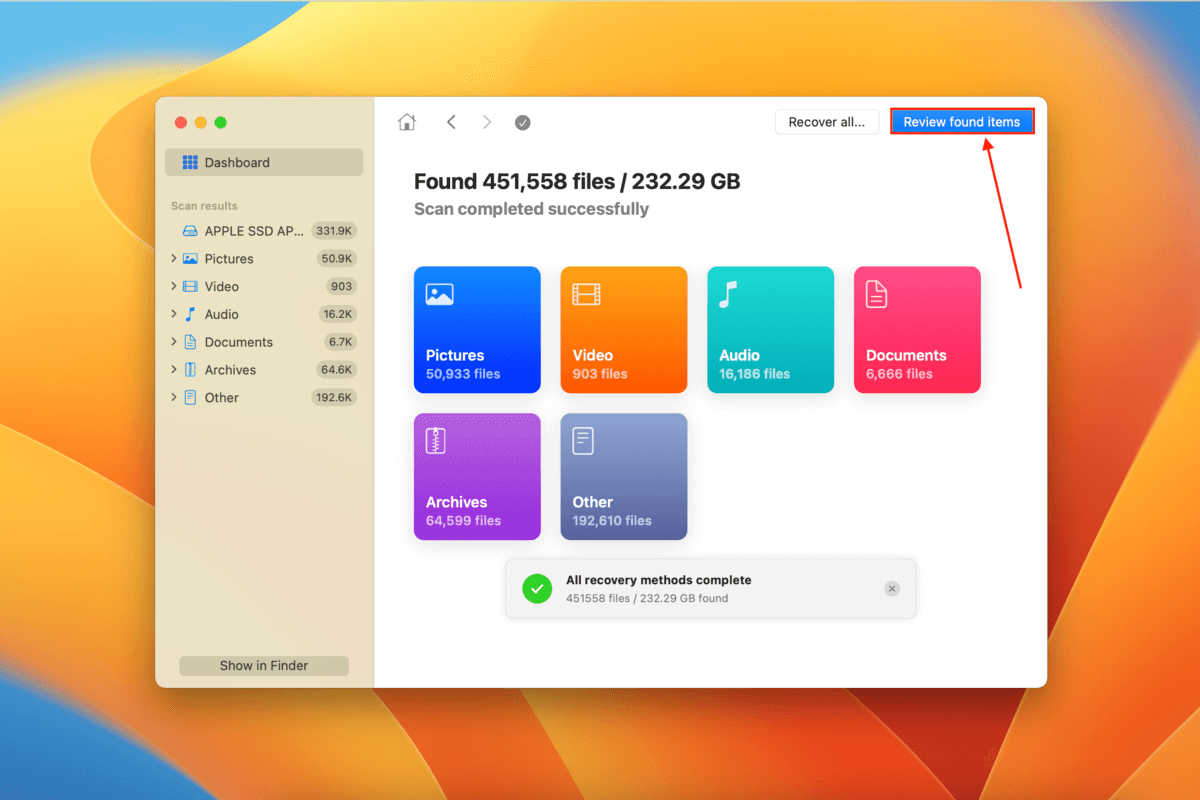This screenshot has width=1200, height=800.
Task: Select Documents in scan results sidebar
Action: pyautogui.click(x=264, y=342)
